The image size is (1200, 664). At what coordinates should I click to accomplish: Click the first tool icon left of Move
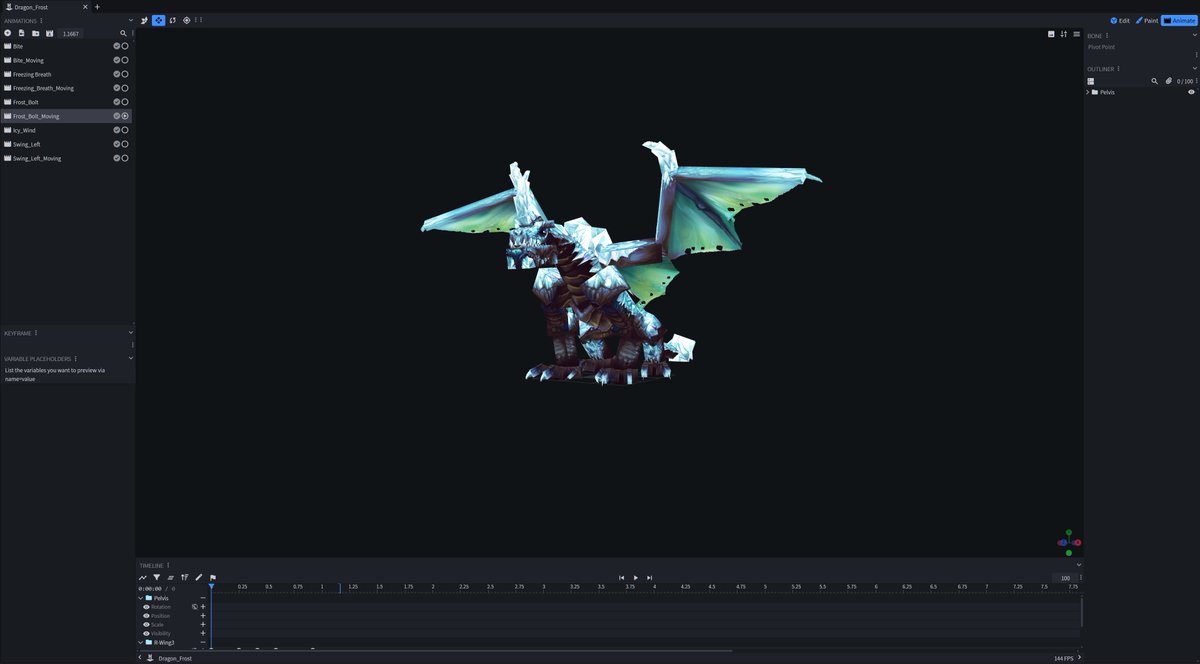coord(144,20)
